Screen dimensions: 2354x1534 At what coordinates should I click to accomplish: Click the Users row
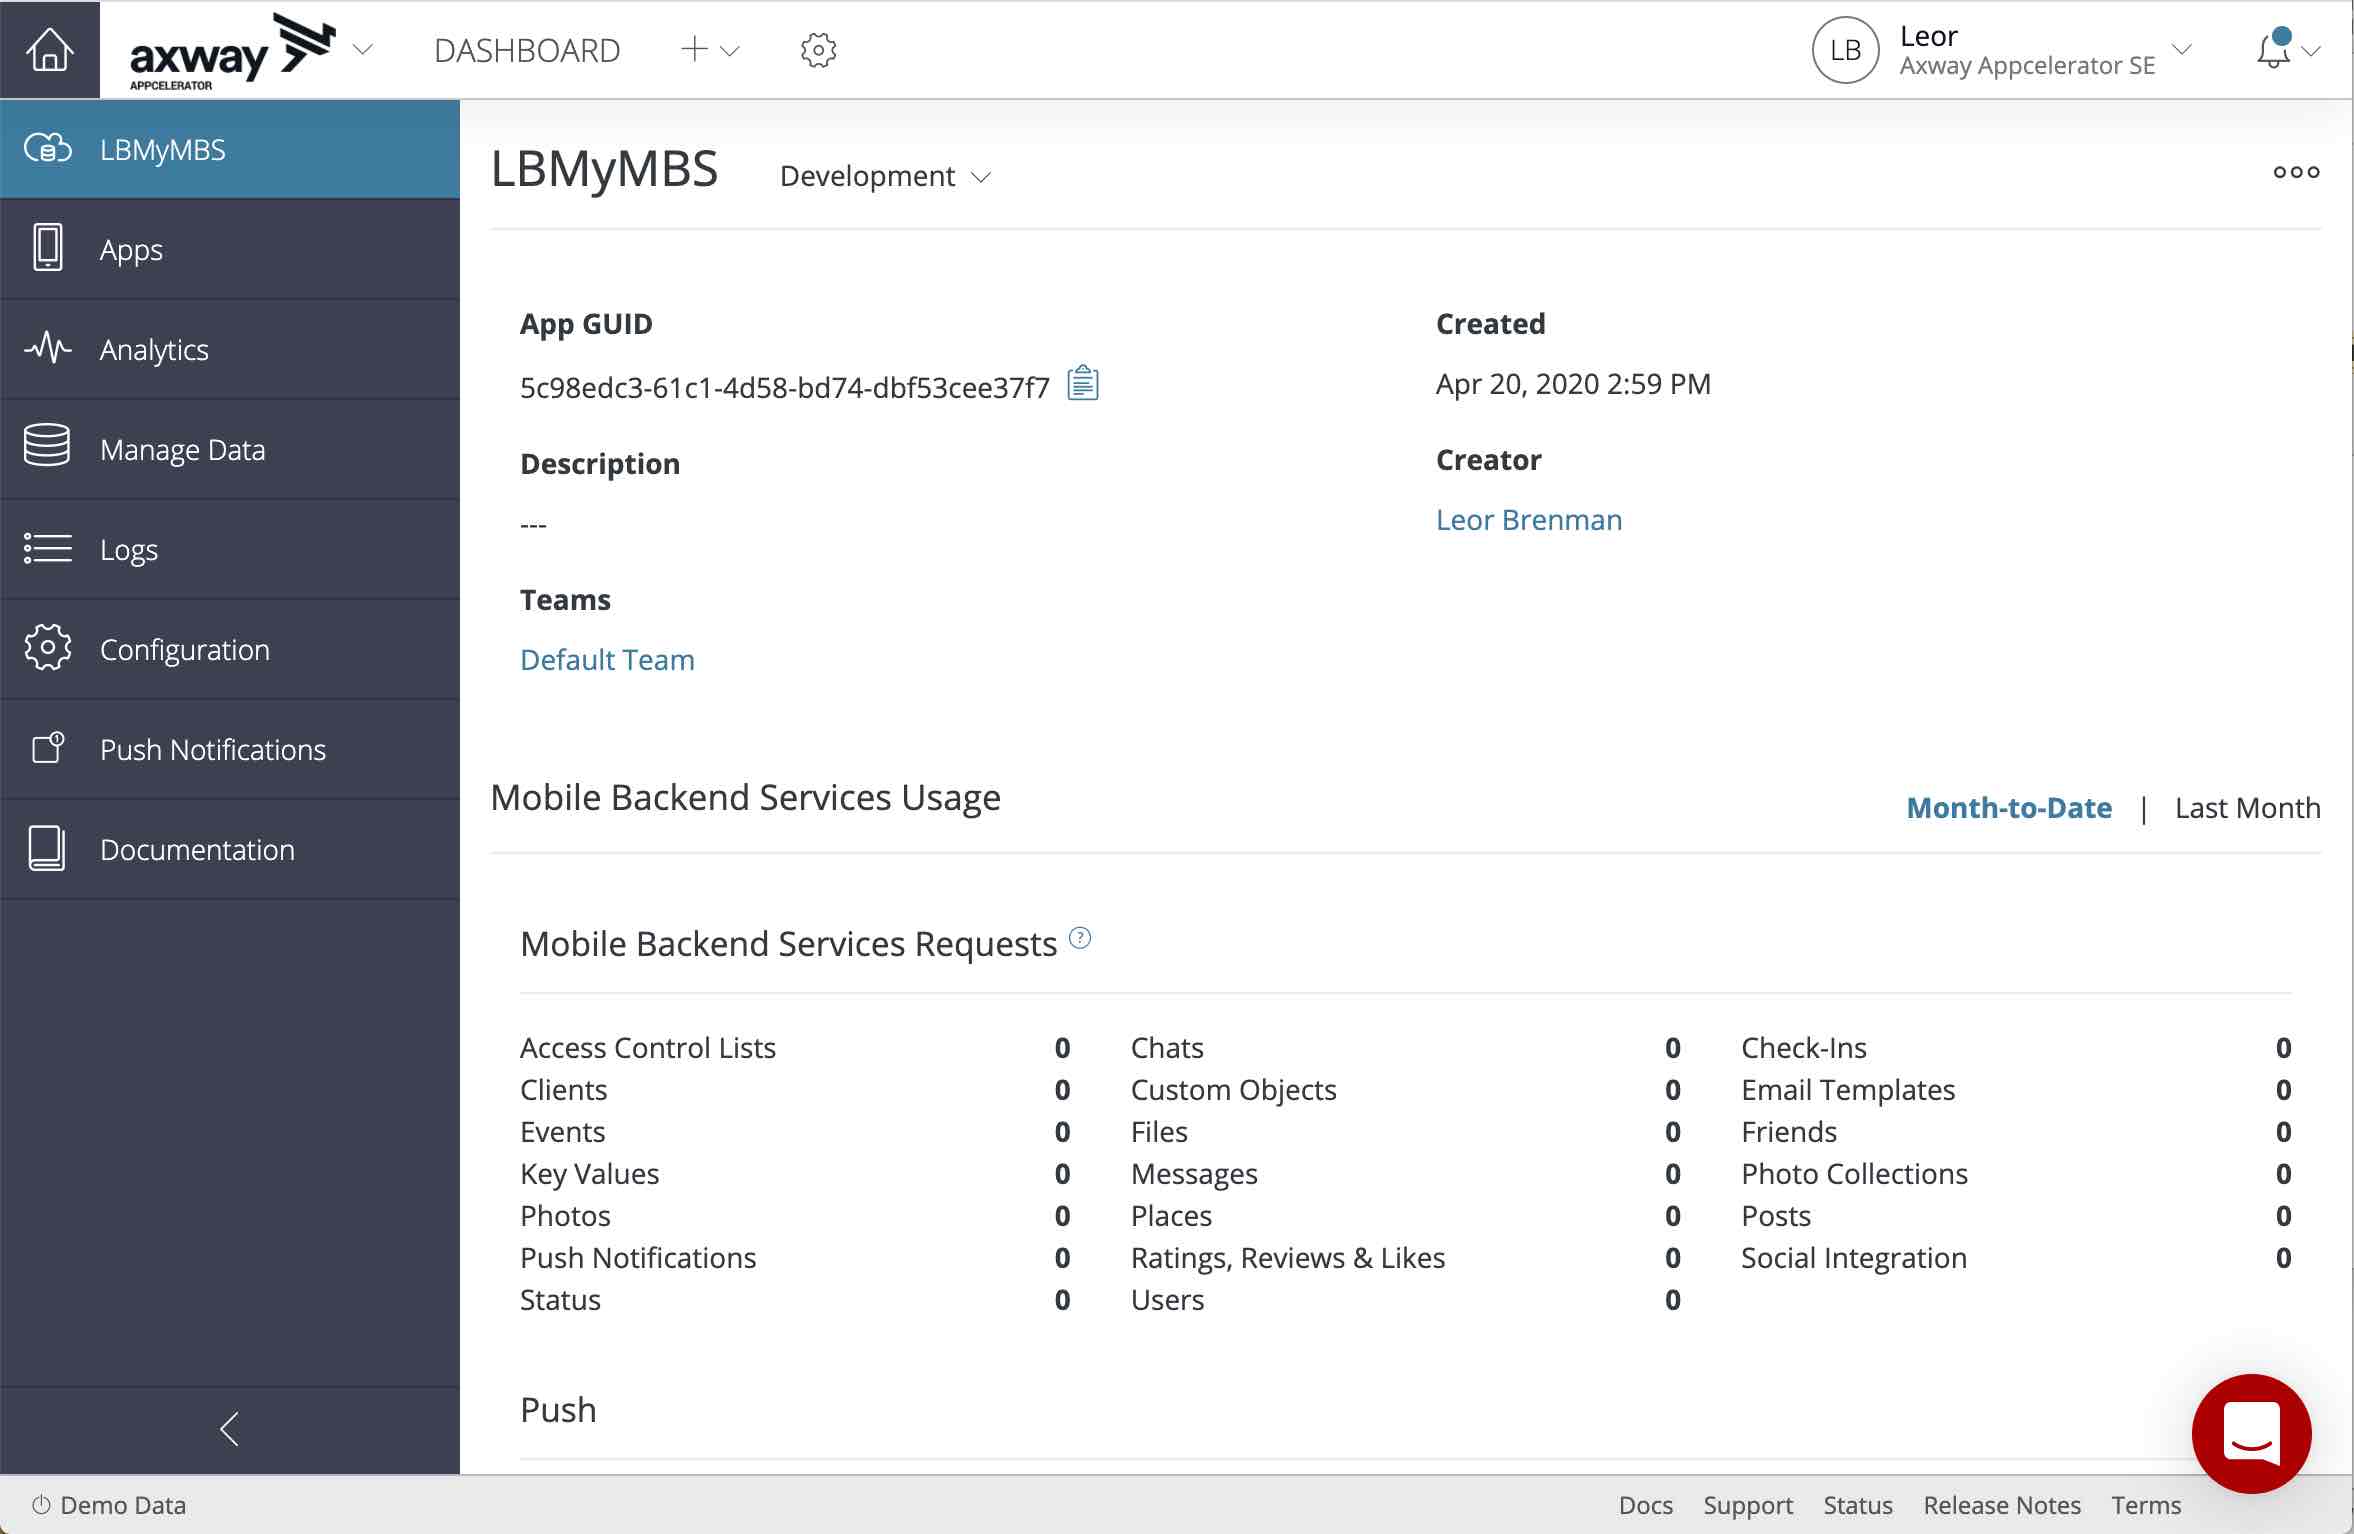(x=1406, y=1300)
